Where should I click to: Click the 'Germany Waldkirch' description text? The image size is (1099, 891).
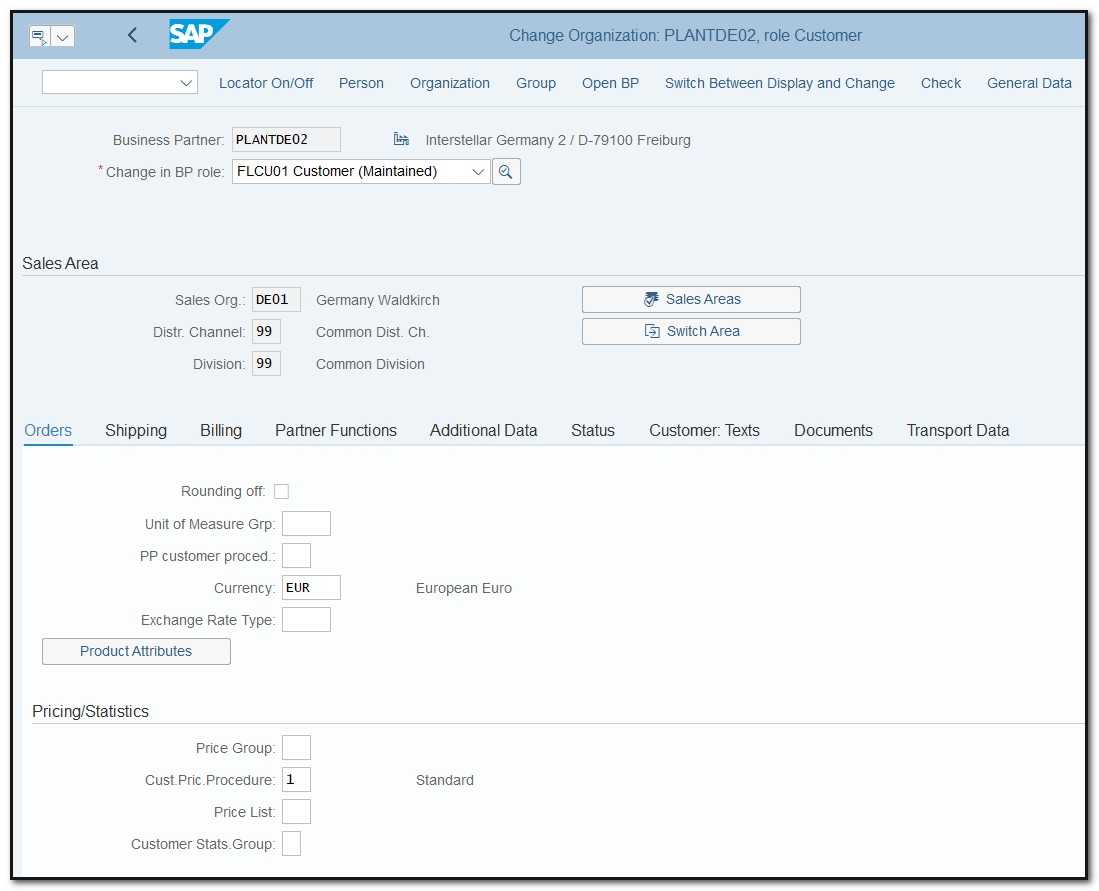[378, 300]
